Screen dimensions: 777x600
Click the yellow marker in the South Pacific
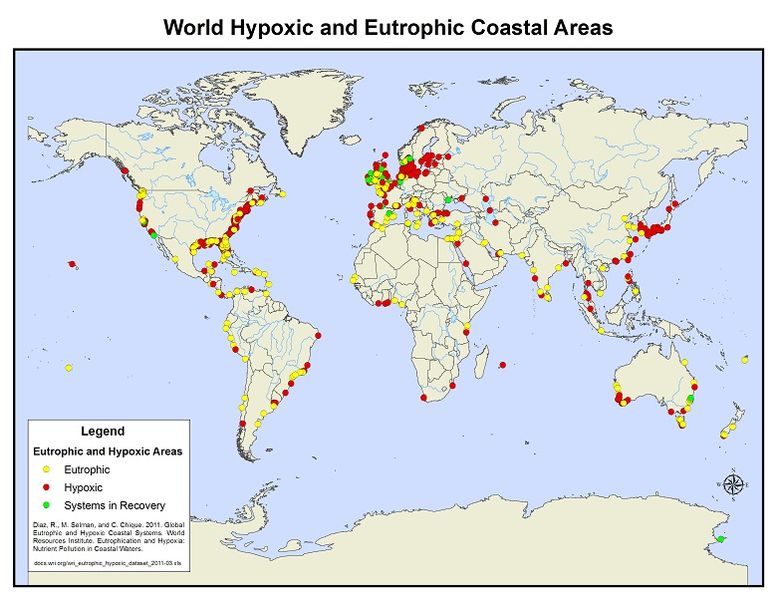69,368
